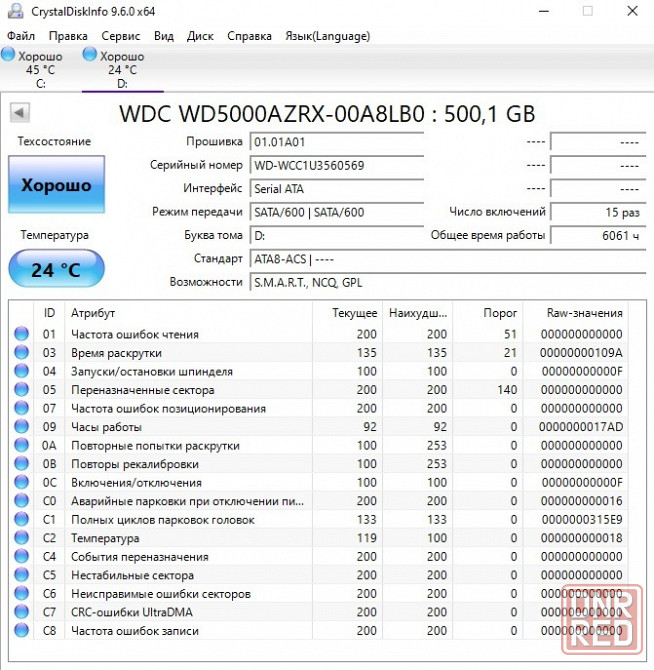
Task: Open the Правка menu
Action: click(68, 36)
